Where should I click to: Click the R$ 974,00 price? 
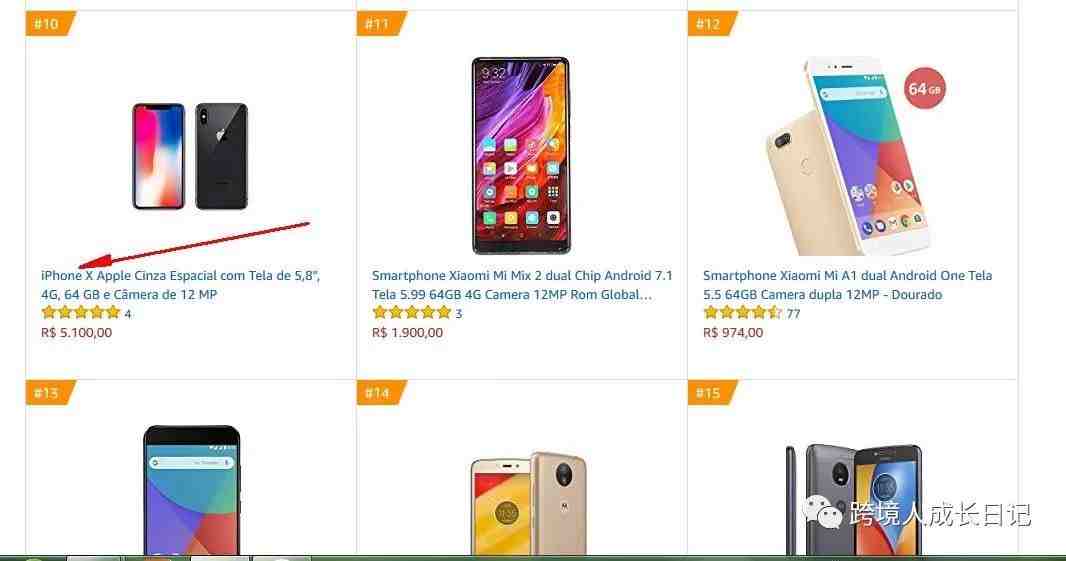click(x=733, y=333)
